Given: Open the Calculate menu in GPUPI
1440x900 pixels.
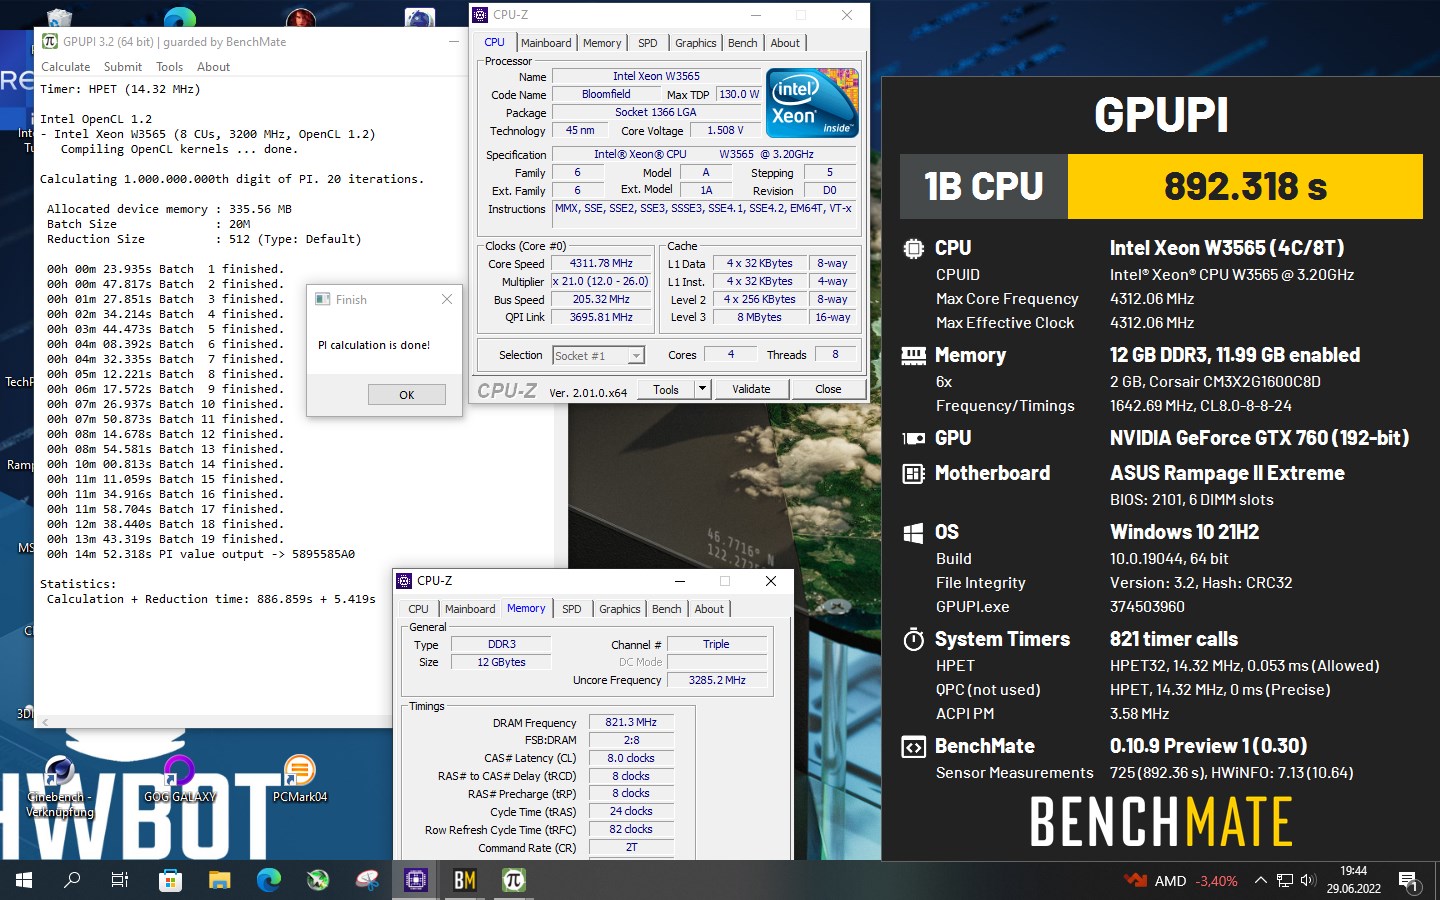Looking at the screenshot, I should pyautogui.click(x=65, y=67).
